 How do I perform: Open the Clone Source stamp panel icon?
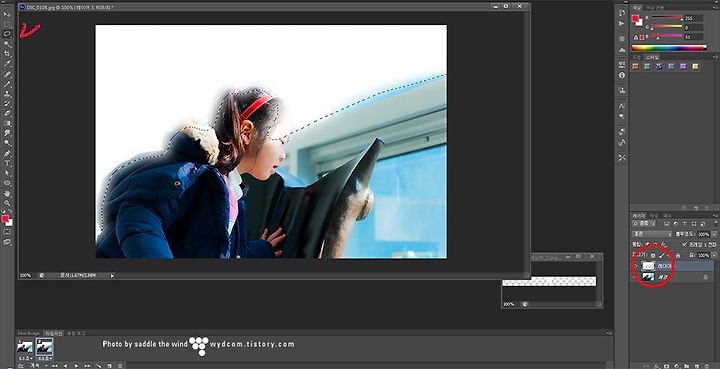pyautogui.click(x=622, y=90)
